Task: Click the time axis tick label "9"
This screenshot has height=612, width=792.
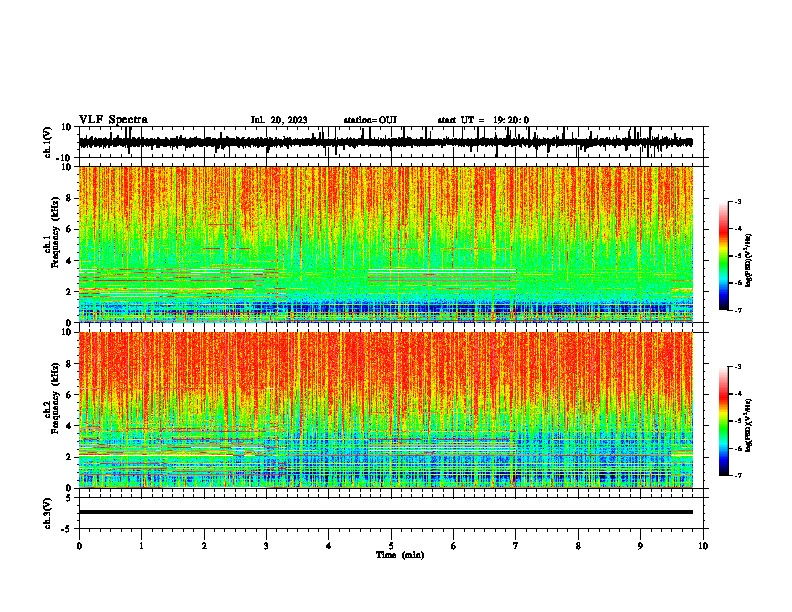Action: point(640,546)
